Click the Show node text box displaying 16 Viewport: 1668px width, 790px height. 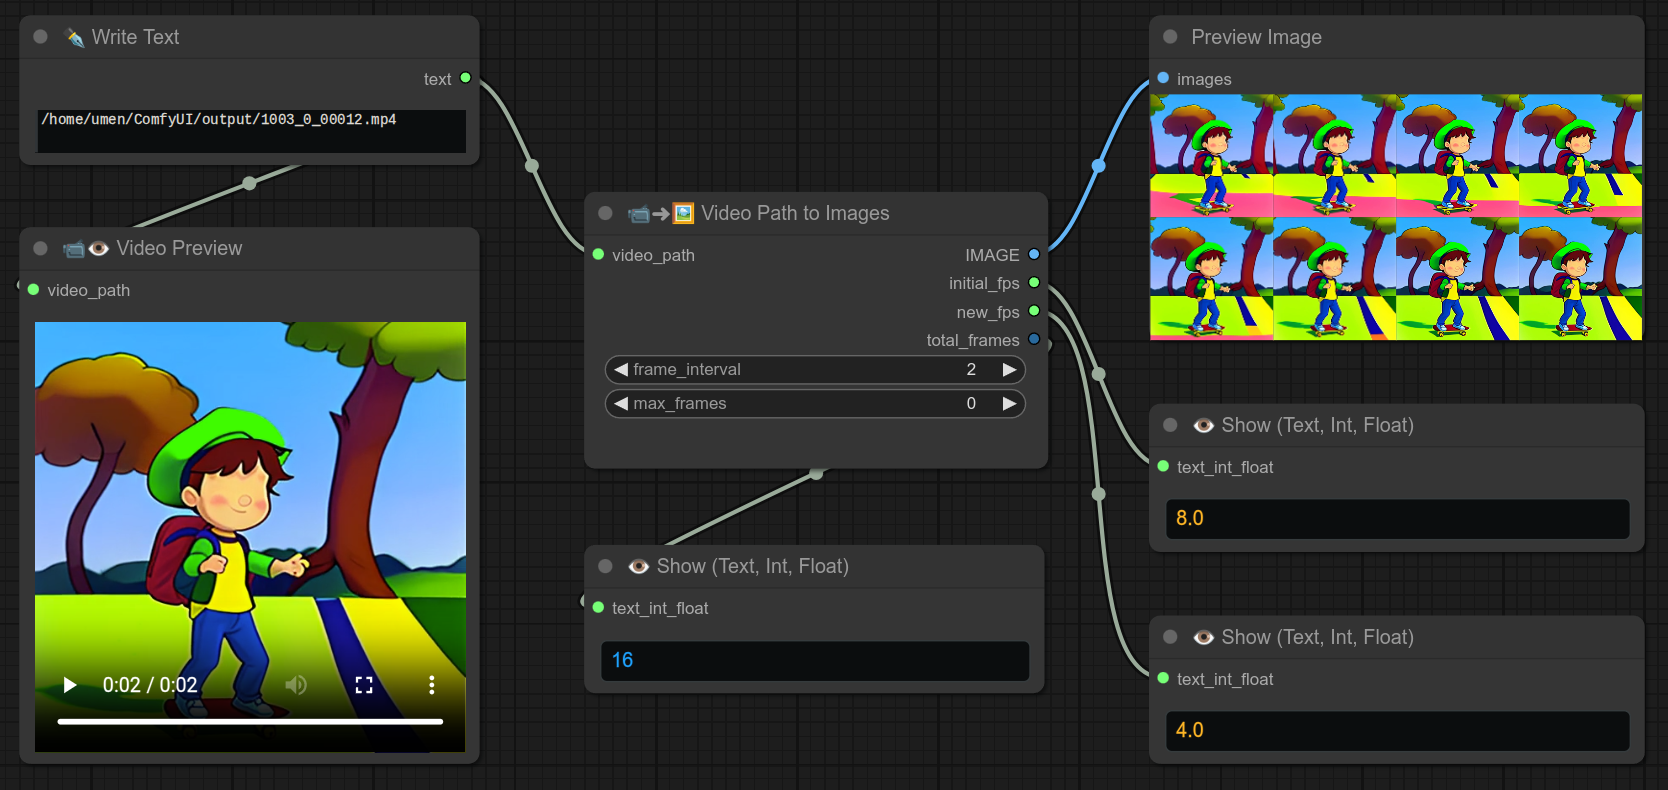coord(814,661)
